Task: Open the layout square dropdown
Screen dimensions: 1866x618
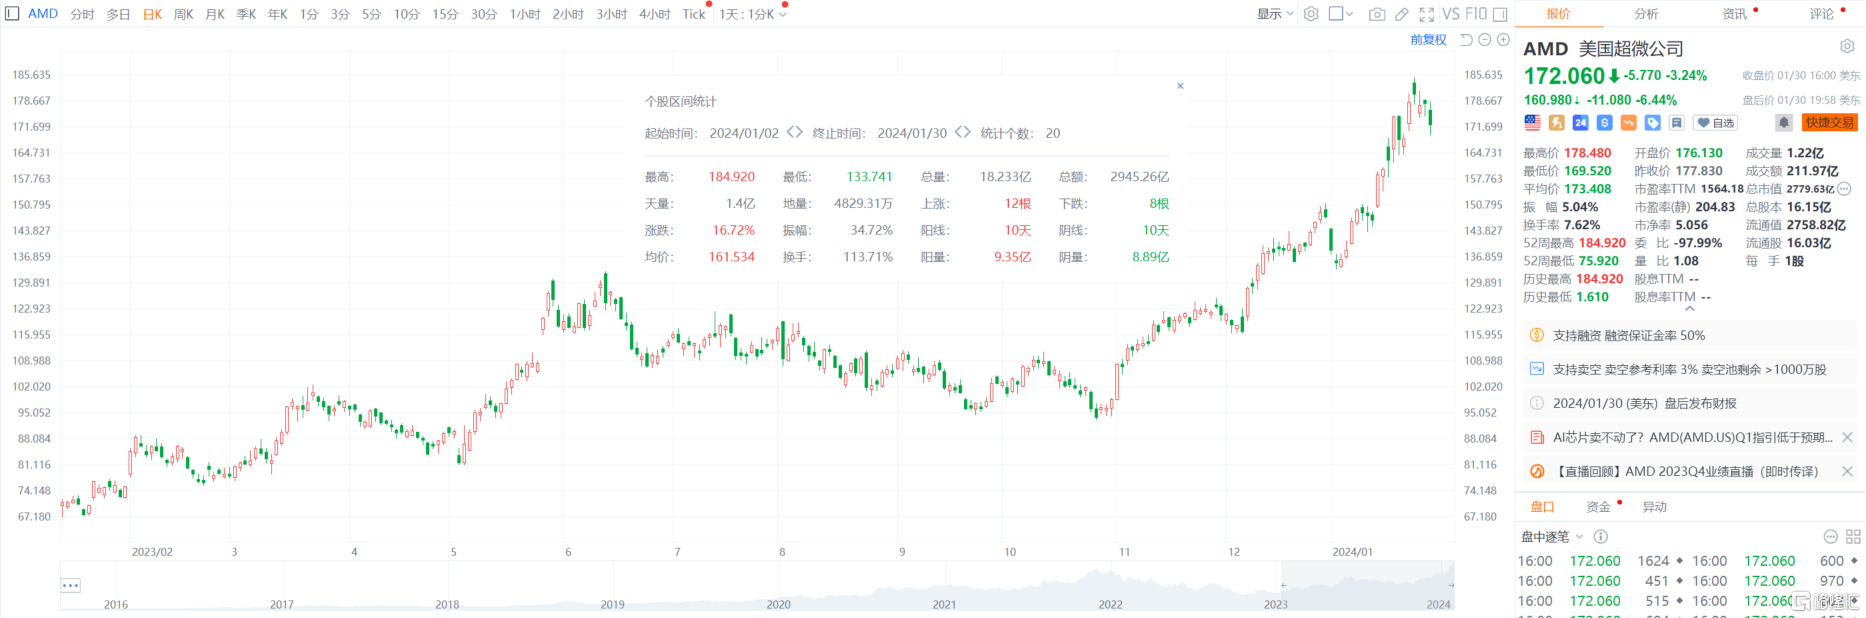Action: pos(1341,14)
